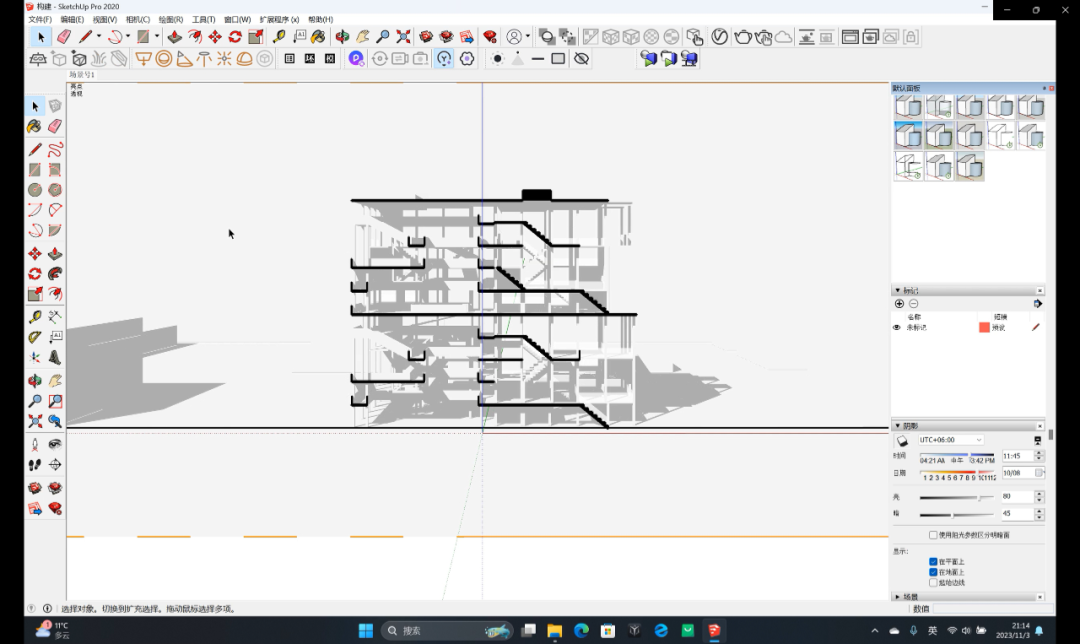Click the shadow time slider

(957, 455)
